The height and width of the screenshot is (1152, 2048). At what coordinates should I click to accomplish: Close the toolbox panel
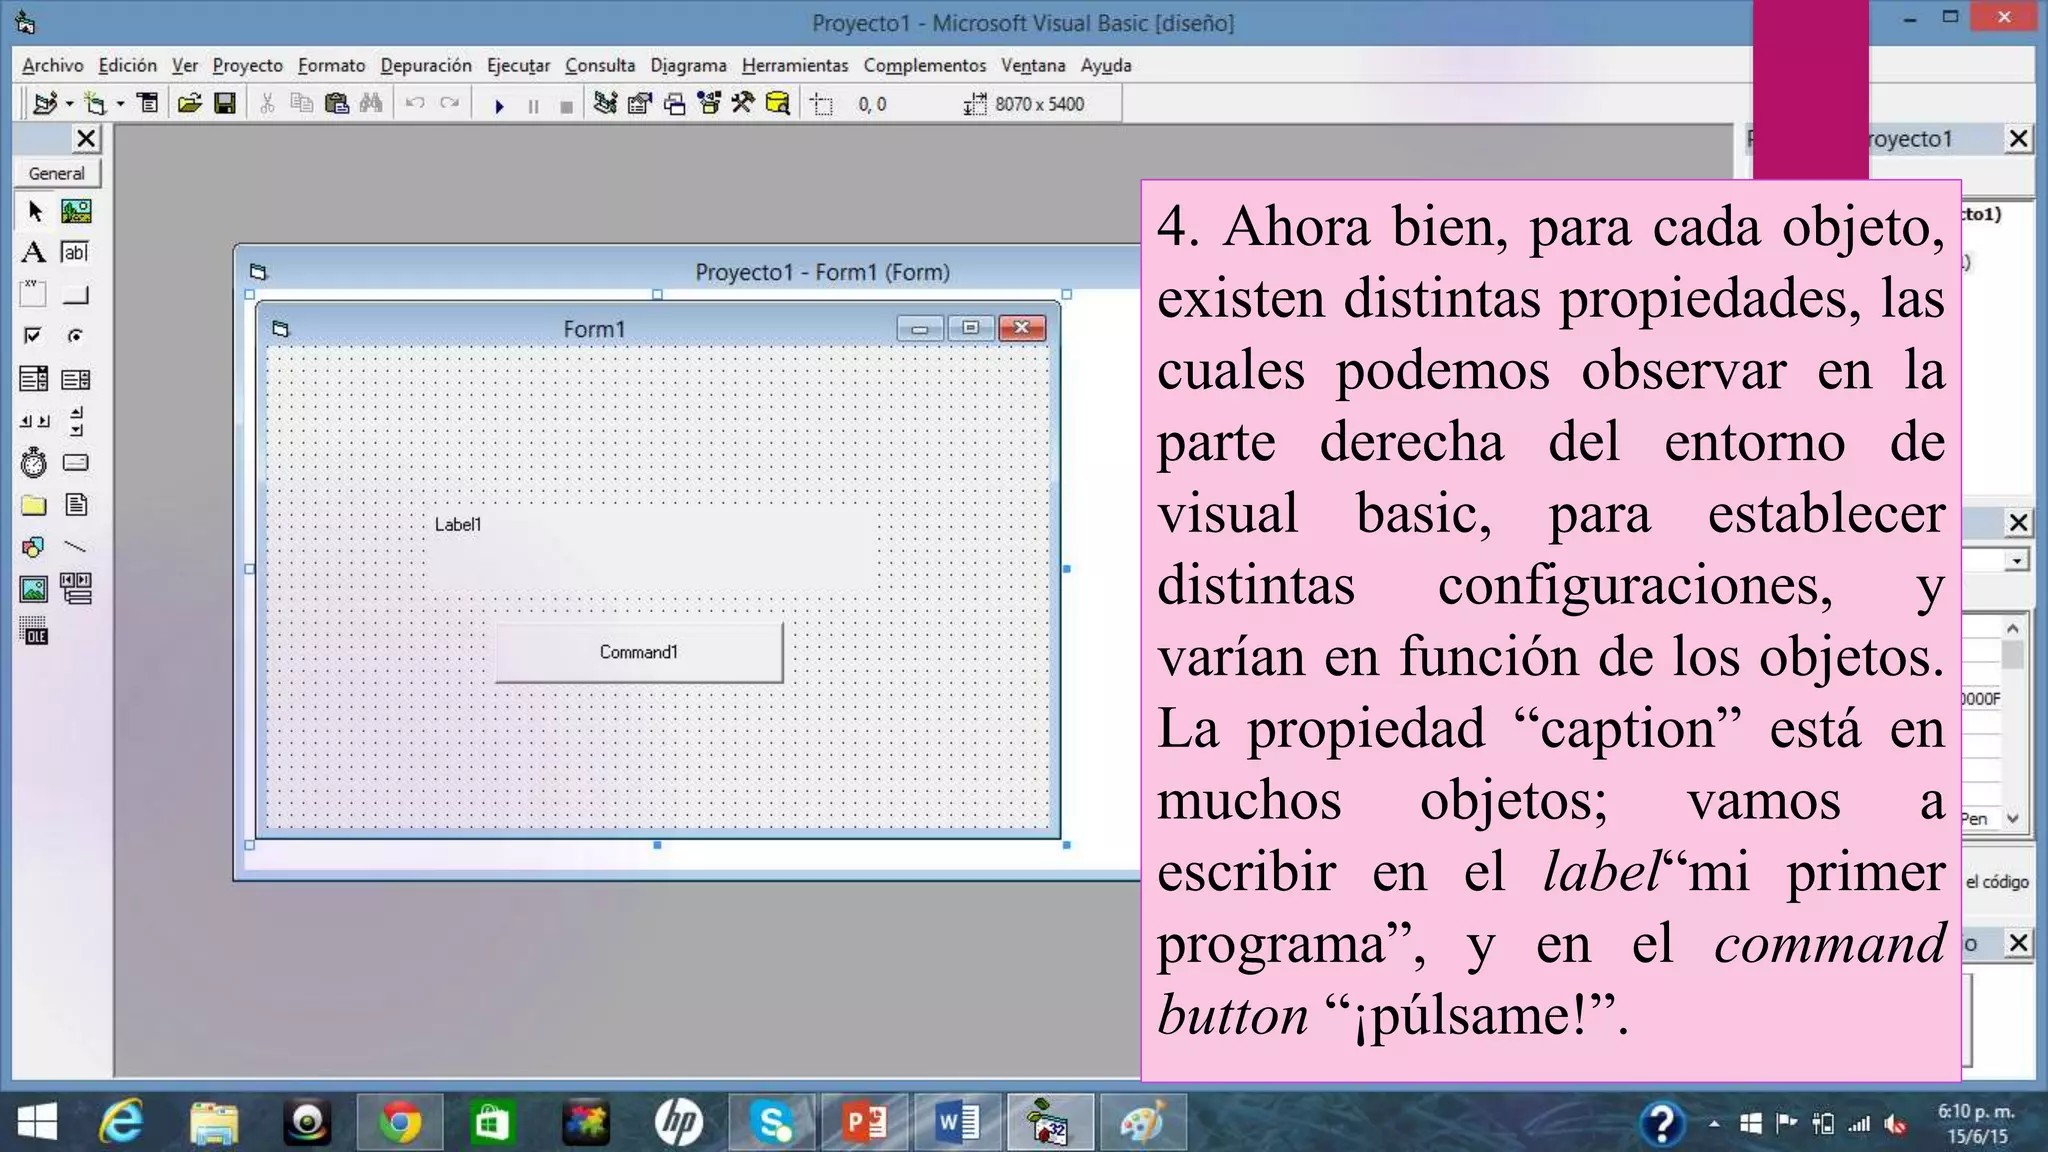coord(86,139)
